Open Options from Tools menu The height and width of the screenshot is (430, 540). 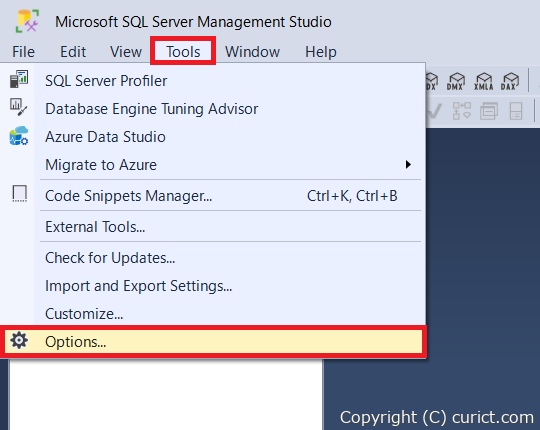(x=213, y=342)
